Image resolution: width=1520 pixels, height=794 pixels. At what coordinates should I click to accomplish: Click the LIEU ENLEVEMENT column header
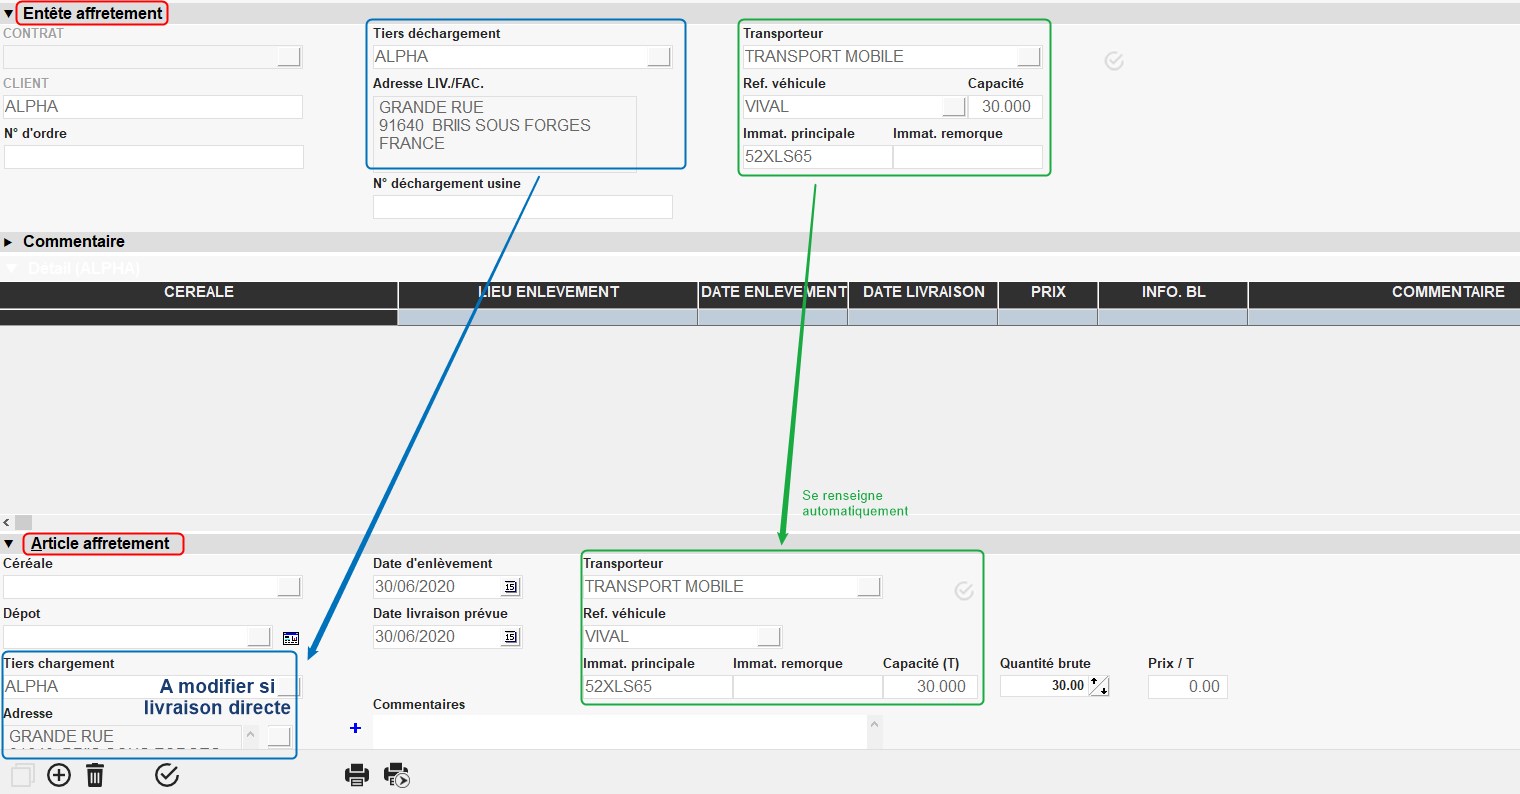[x=548, y=292]
